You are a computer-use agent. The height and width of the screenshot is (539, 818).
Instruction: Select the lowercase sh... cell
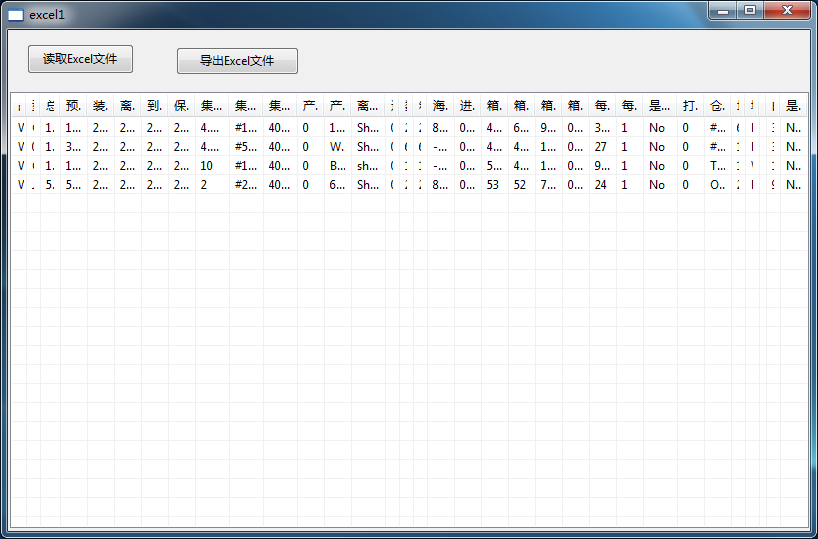pyautogui.click(x=368, y=166)
